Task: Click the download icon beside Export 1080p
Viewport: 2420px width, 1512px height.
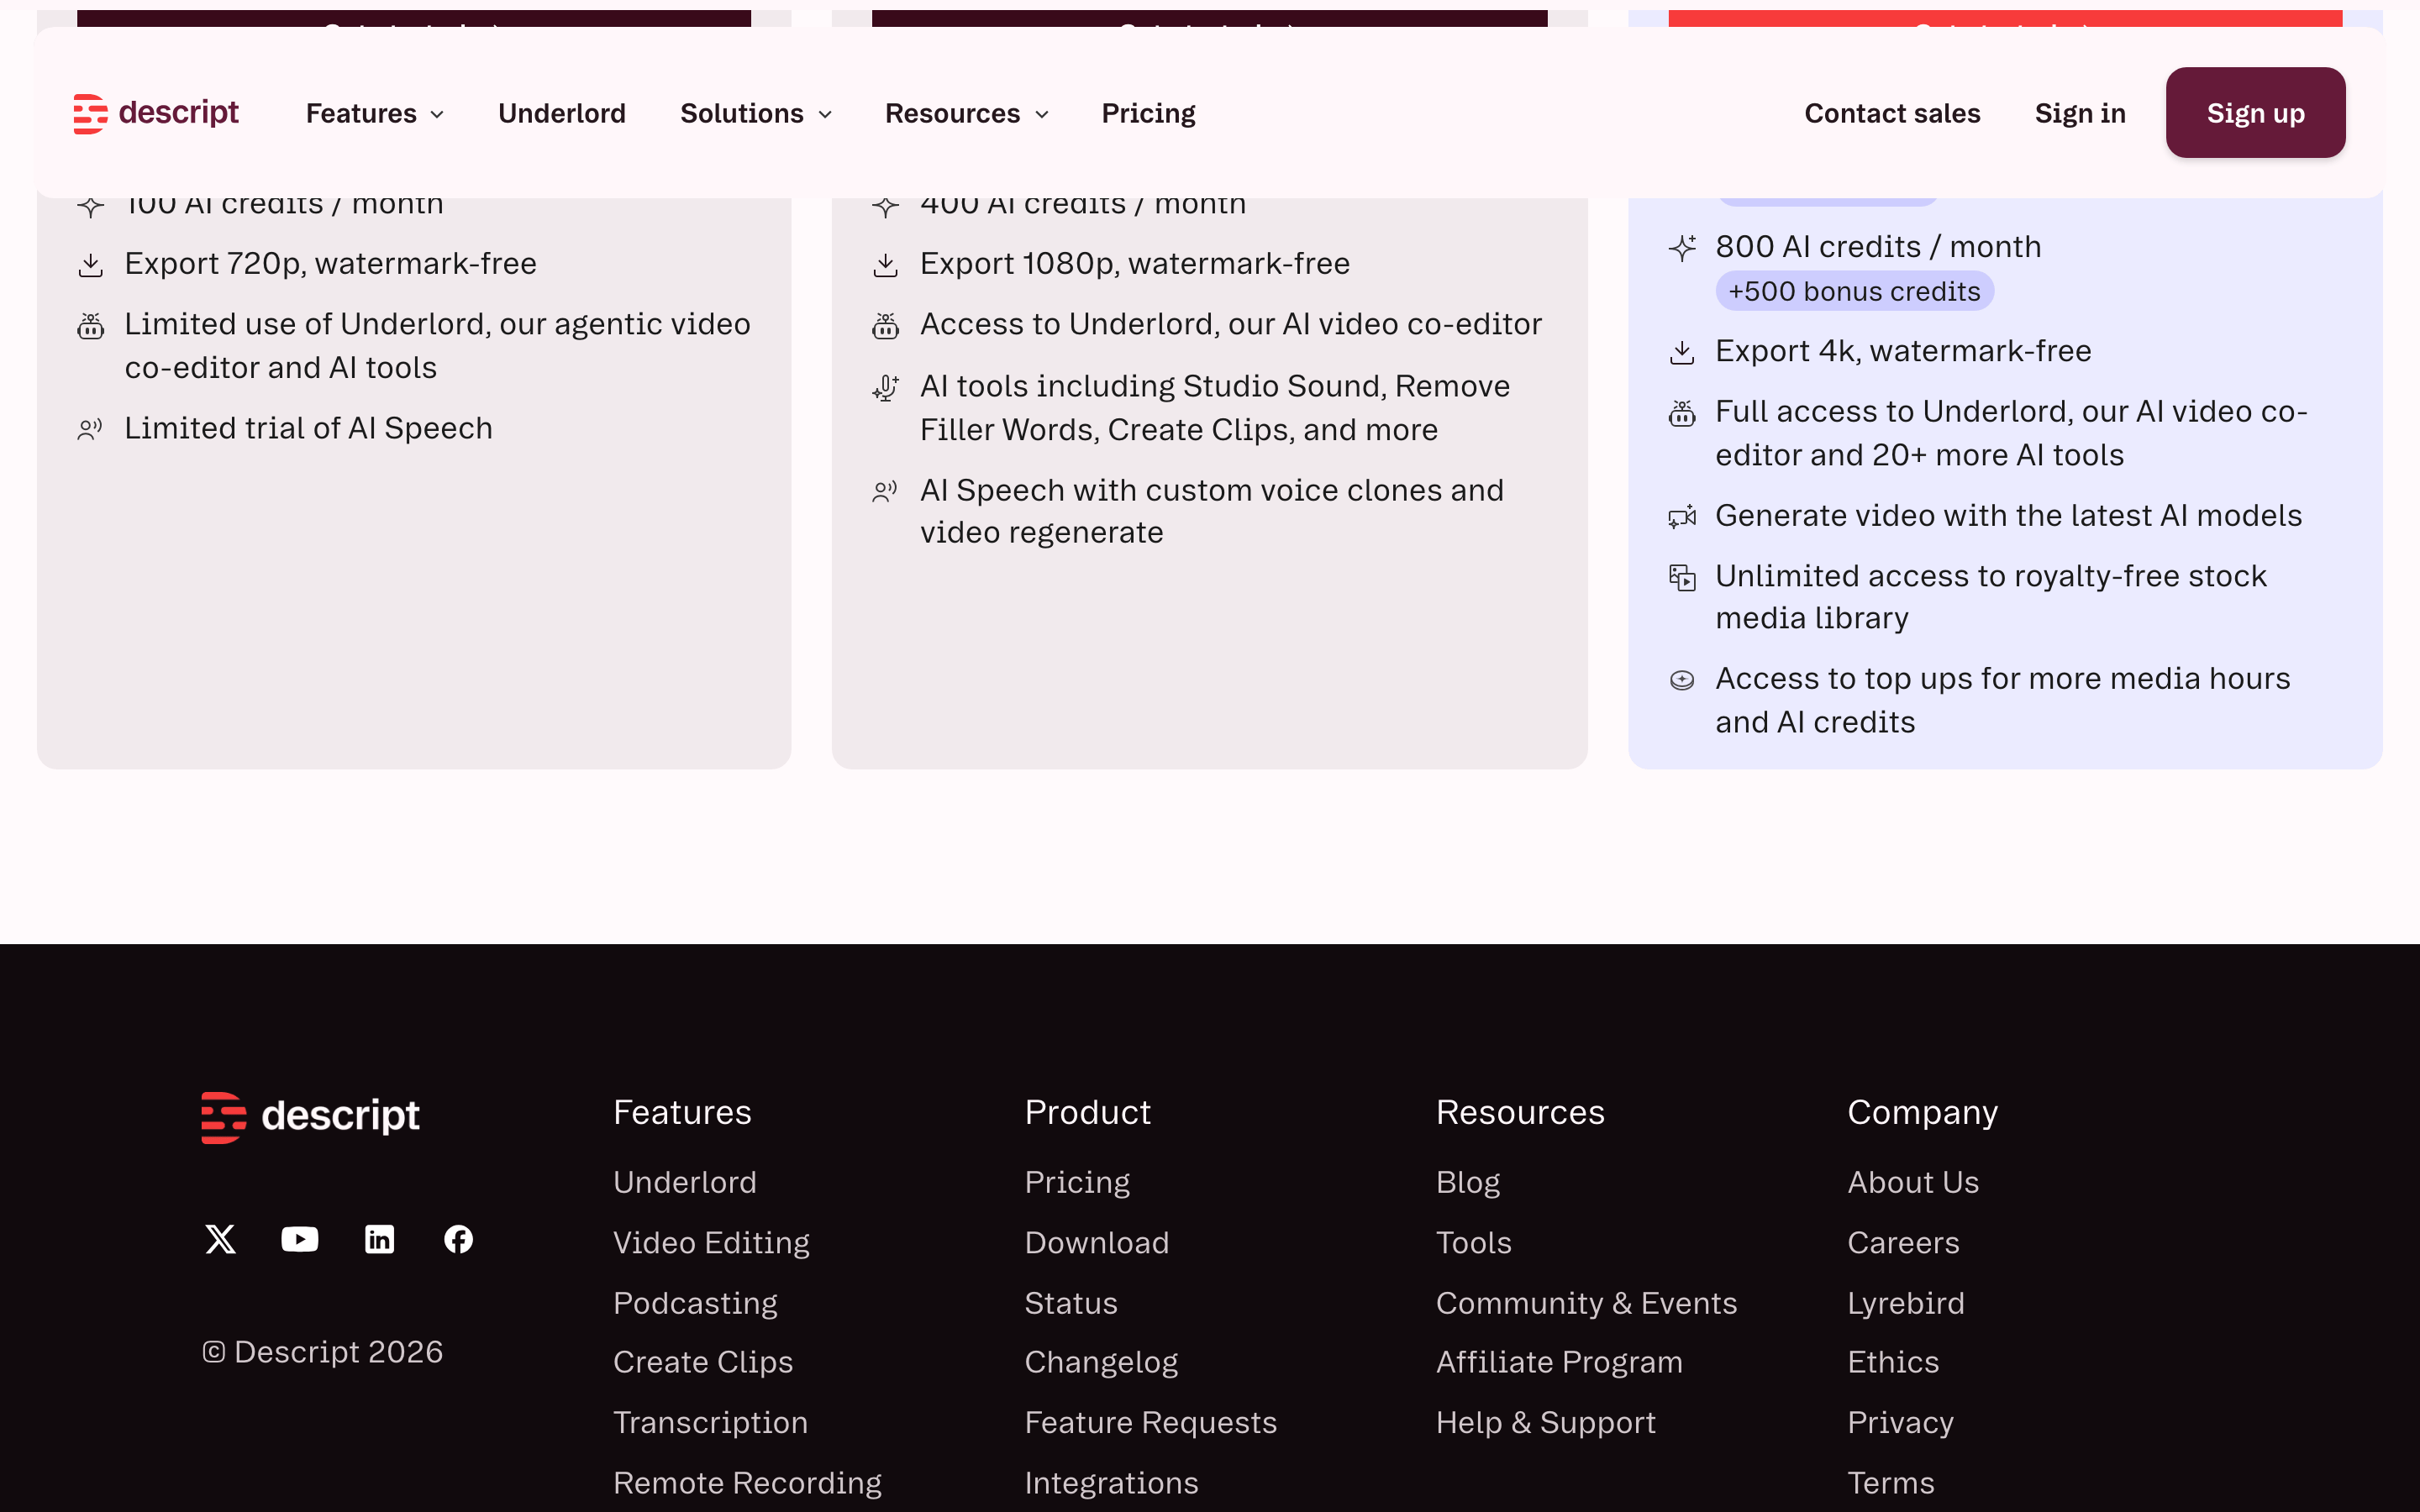Action: point(885,265)
